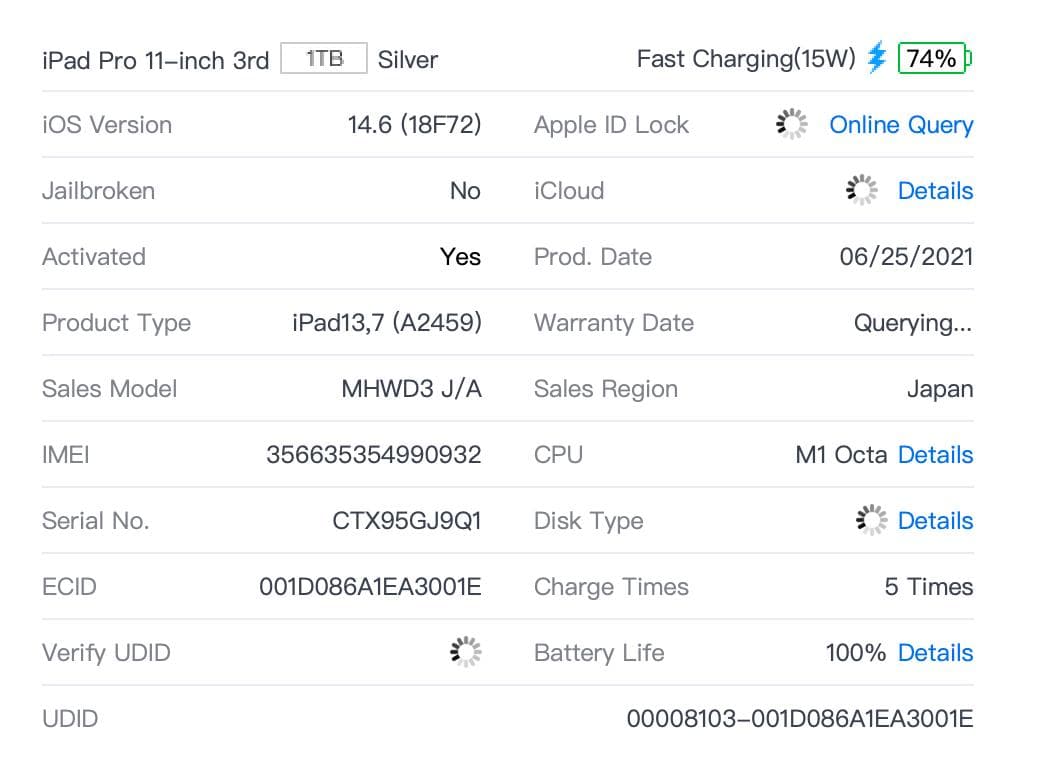Click the loading spinner beside Apple ID Lock
Viewport: 1040px width, 770px height.
click(792, 125)
